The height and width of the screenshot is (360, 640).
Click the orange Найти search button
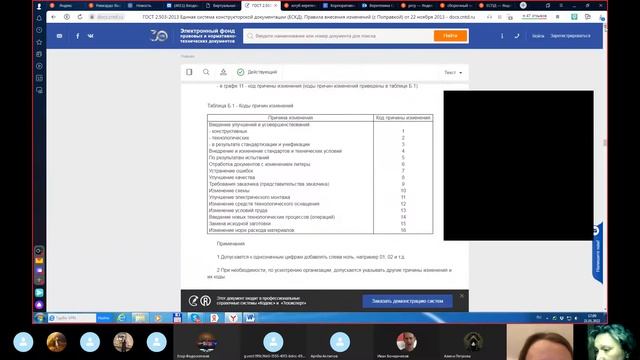(450, 36)
